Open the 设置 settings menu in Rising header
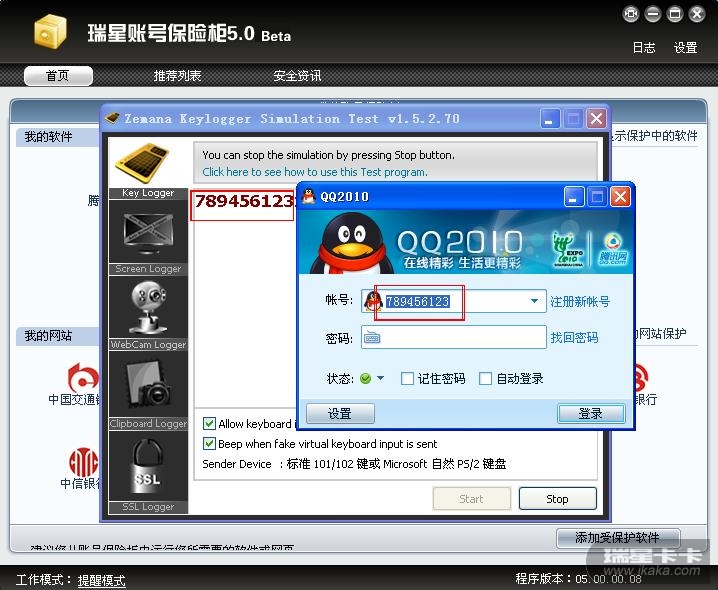Screen dimensions: 718x590 (x=685, y=47)
